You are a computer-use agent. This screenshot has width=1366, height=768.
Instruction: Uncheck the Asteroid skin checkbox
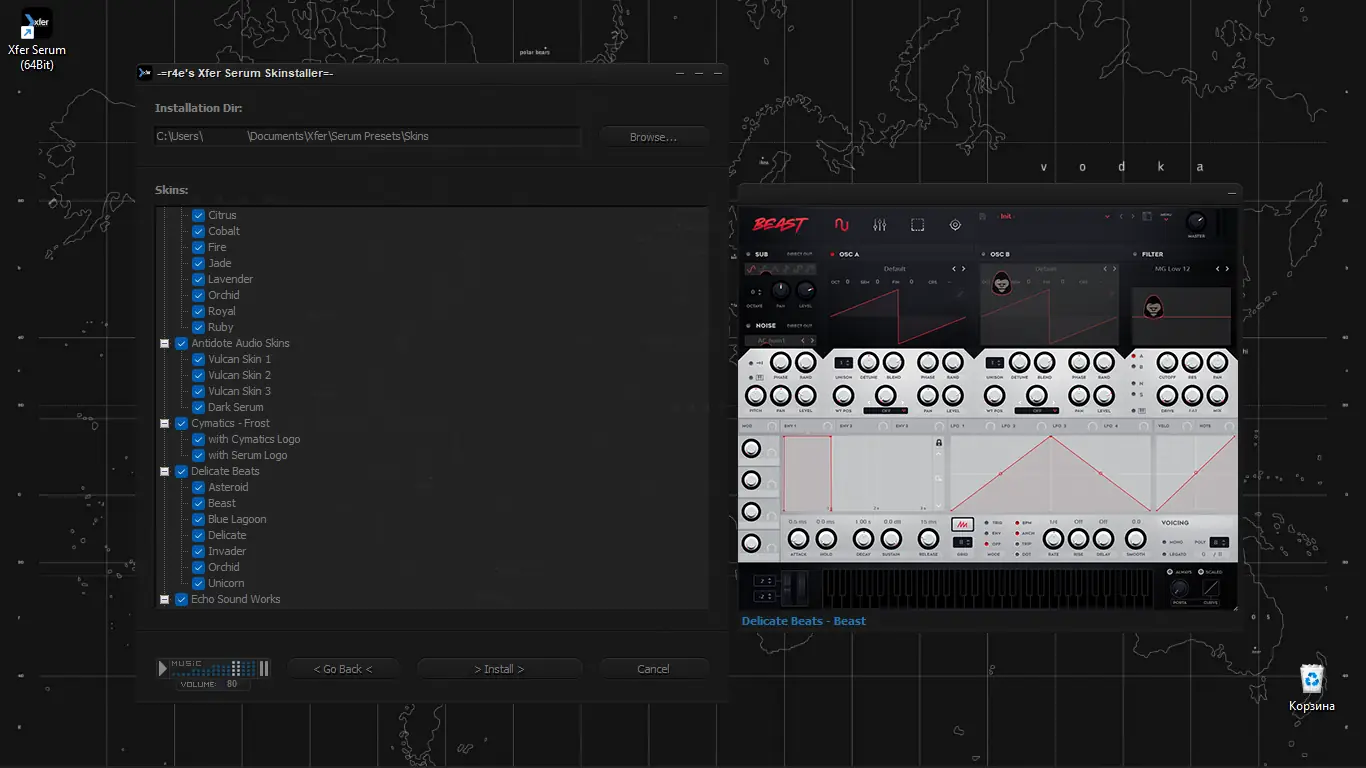tap(198, 487)
